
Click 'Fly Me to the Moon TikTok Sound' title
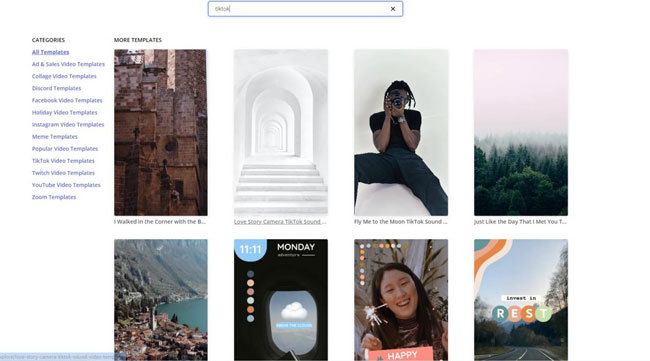pos(400,222)
